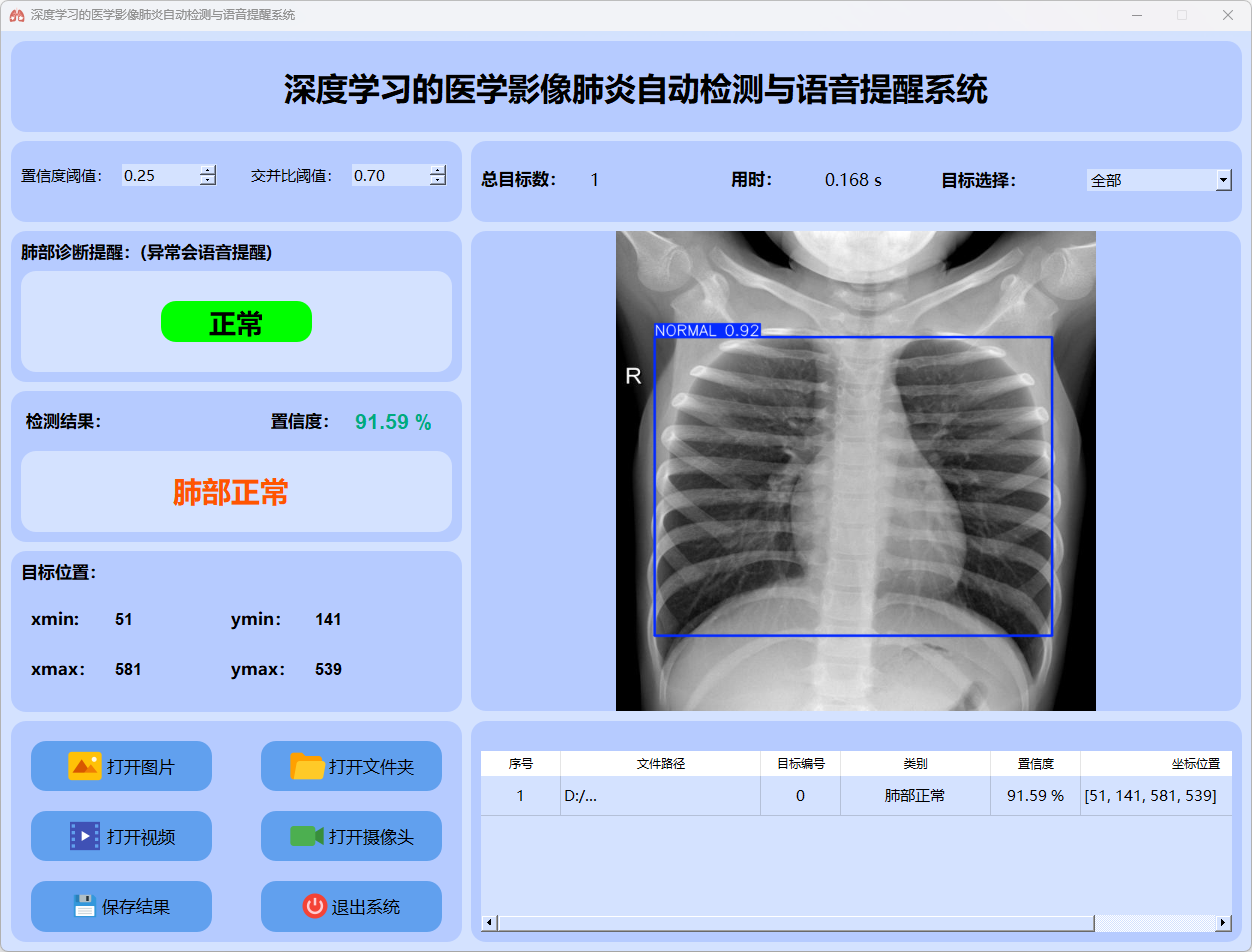Click the lungs app icon in title bar
The height and width of the screenshot is (952, 1252).
16,15
